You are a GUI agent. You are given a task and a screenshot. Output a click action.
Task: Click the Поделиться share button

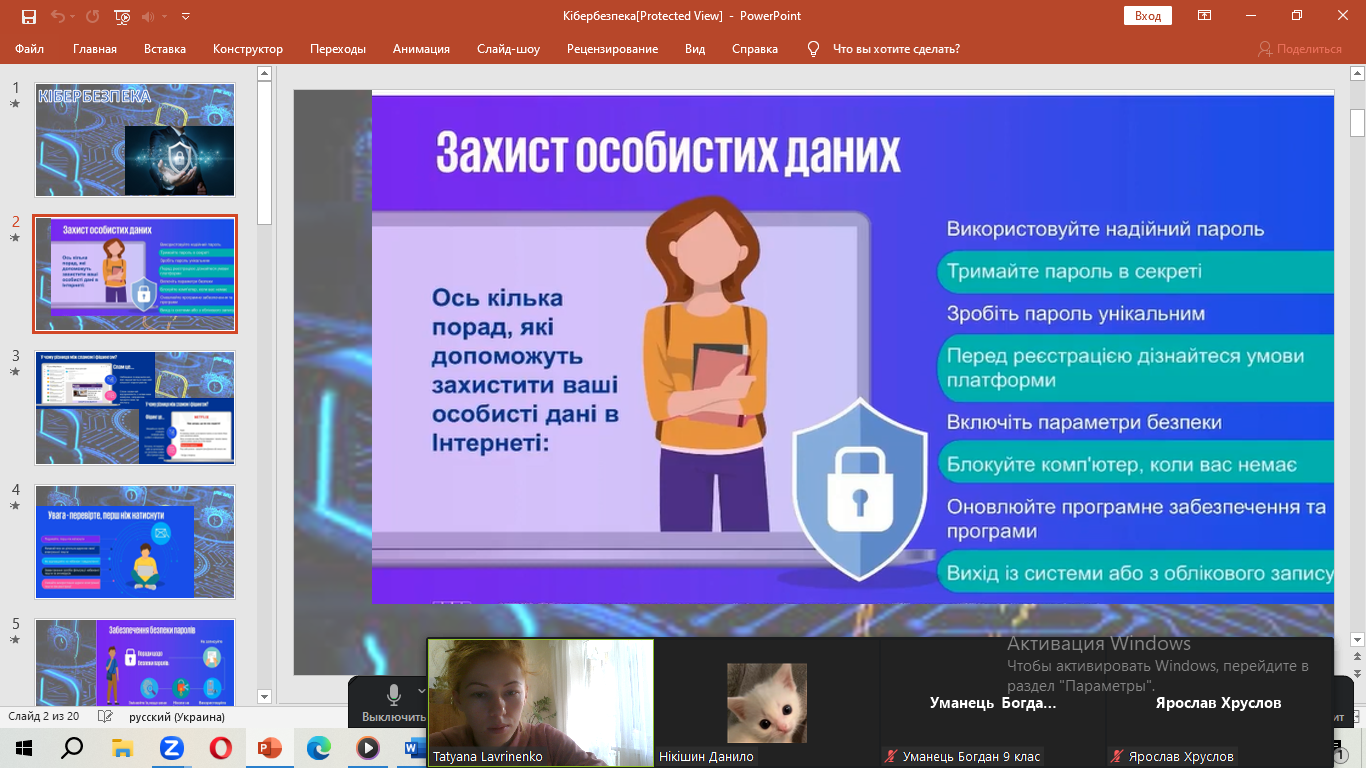coord(1299,49)
